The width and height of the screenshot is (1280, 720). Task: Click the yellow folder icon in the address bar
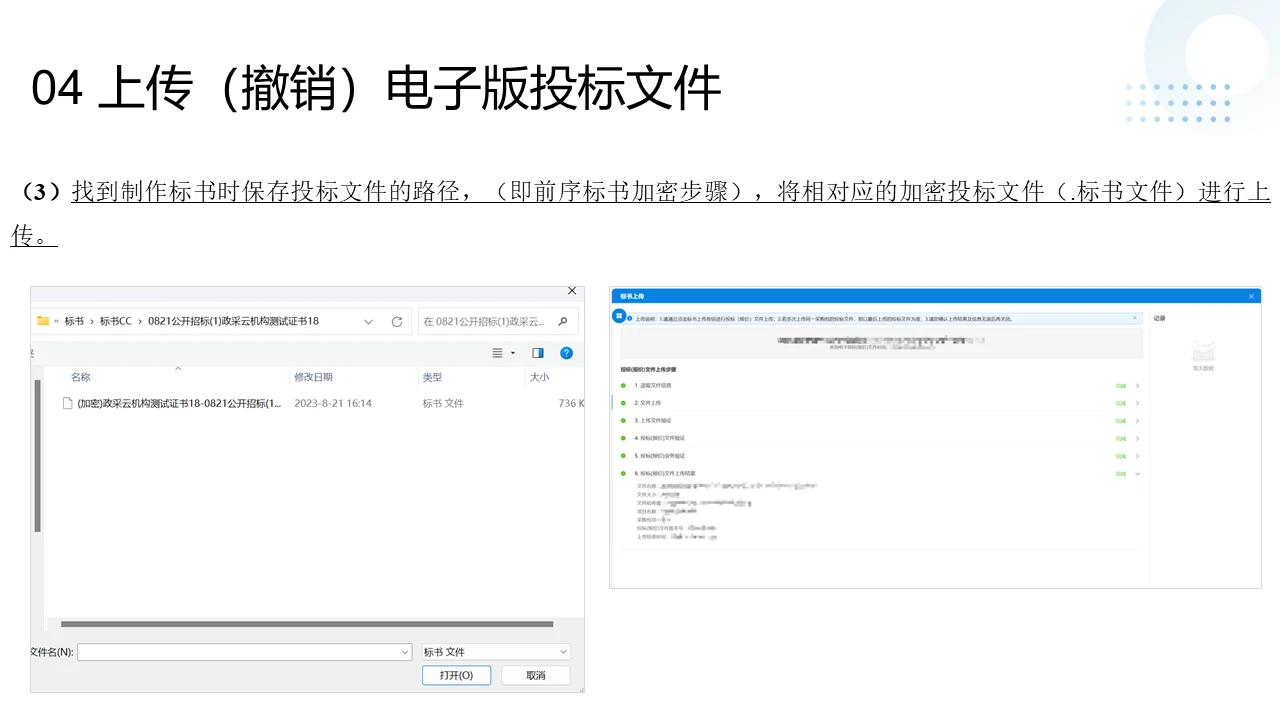click(x=43, y=321)
